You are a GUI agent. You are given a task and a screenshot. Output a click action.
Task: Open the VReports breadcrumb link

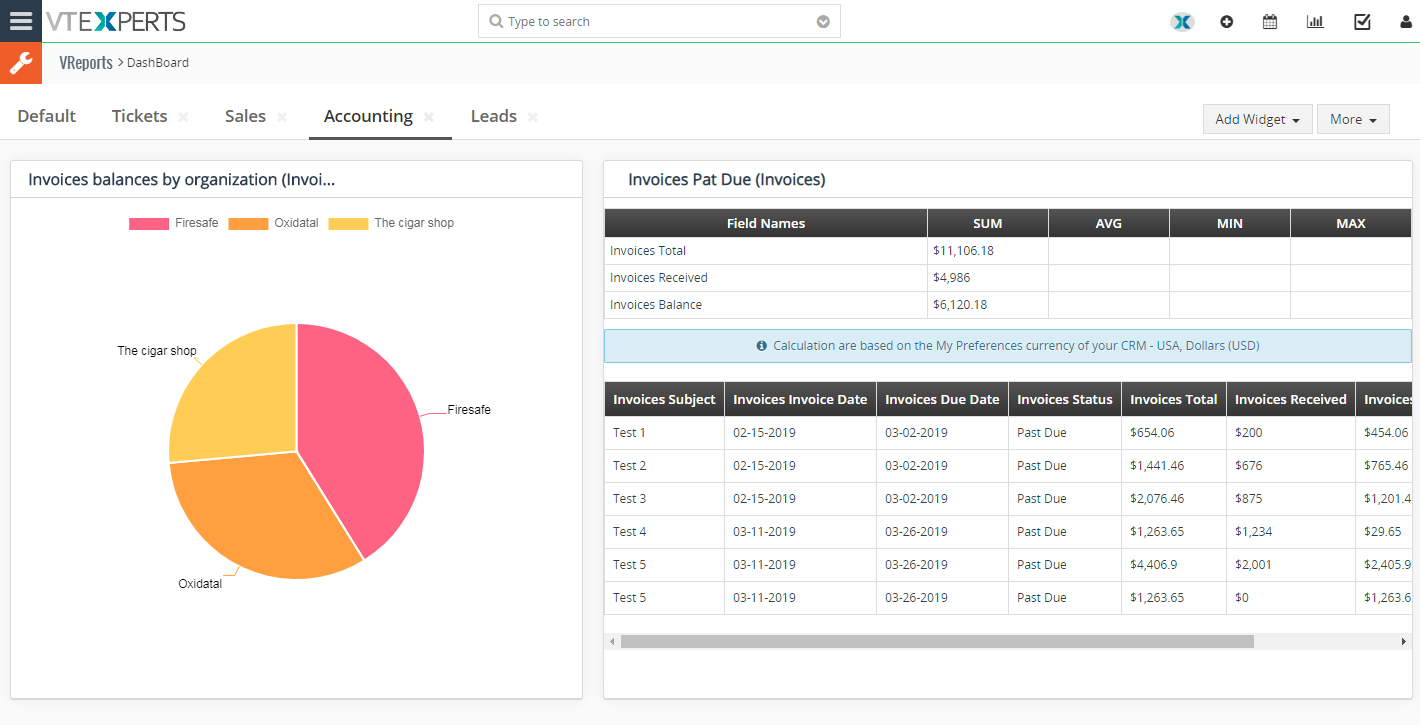pos(85,62)
